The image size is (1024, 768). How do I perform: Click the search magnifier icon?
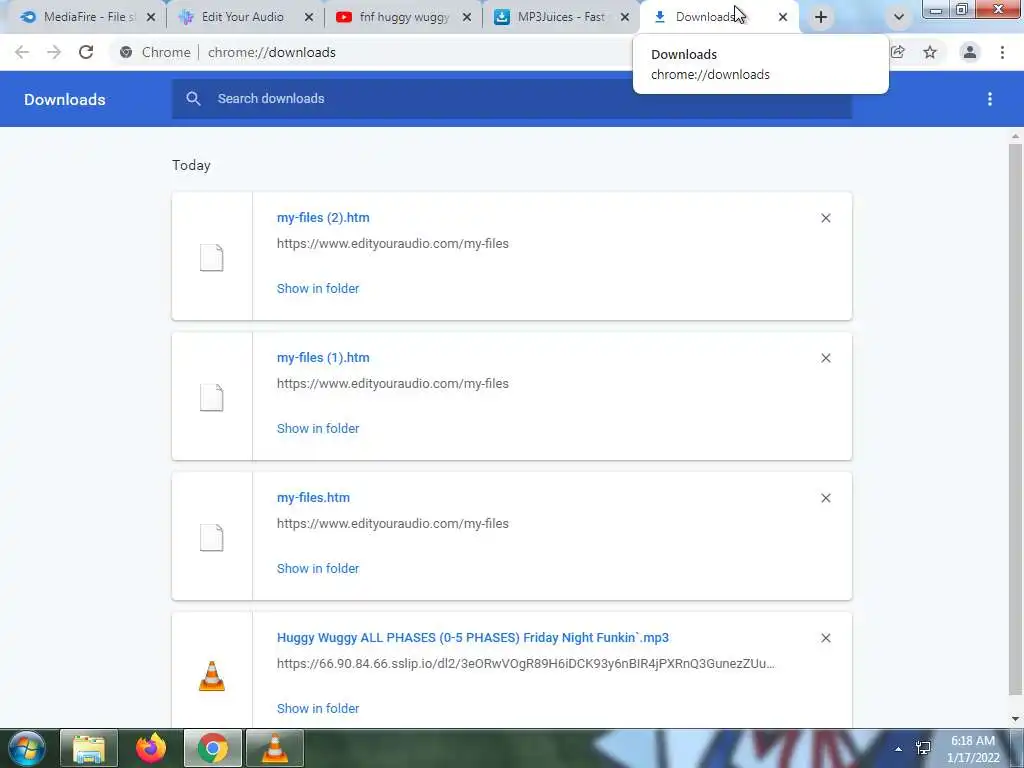tap(193, 99)
